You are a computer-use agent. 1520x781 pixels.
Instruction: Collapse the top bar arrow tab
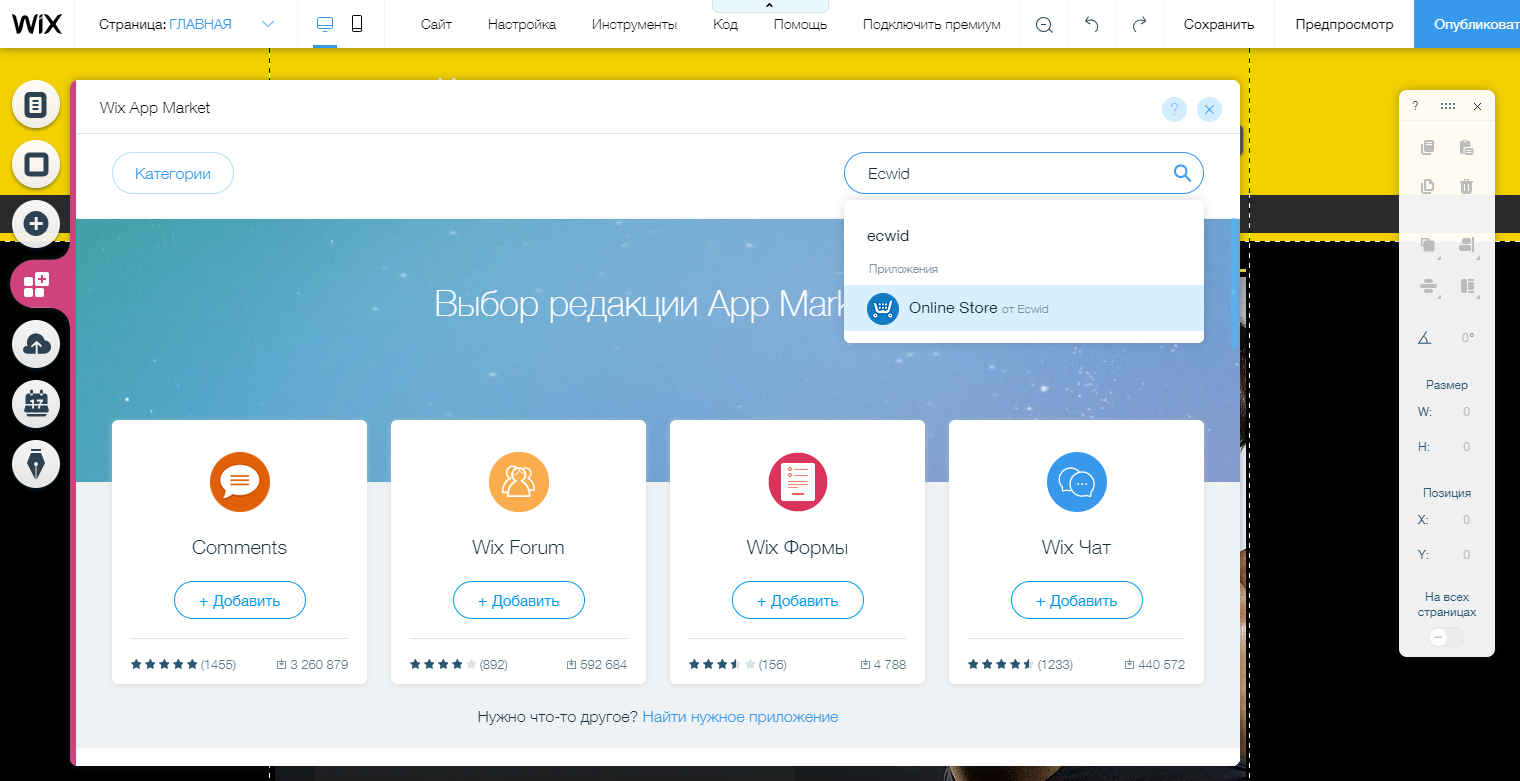pyautogui.click(x=768, y=6)
